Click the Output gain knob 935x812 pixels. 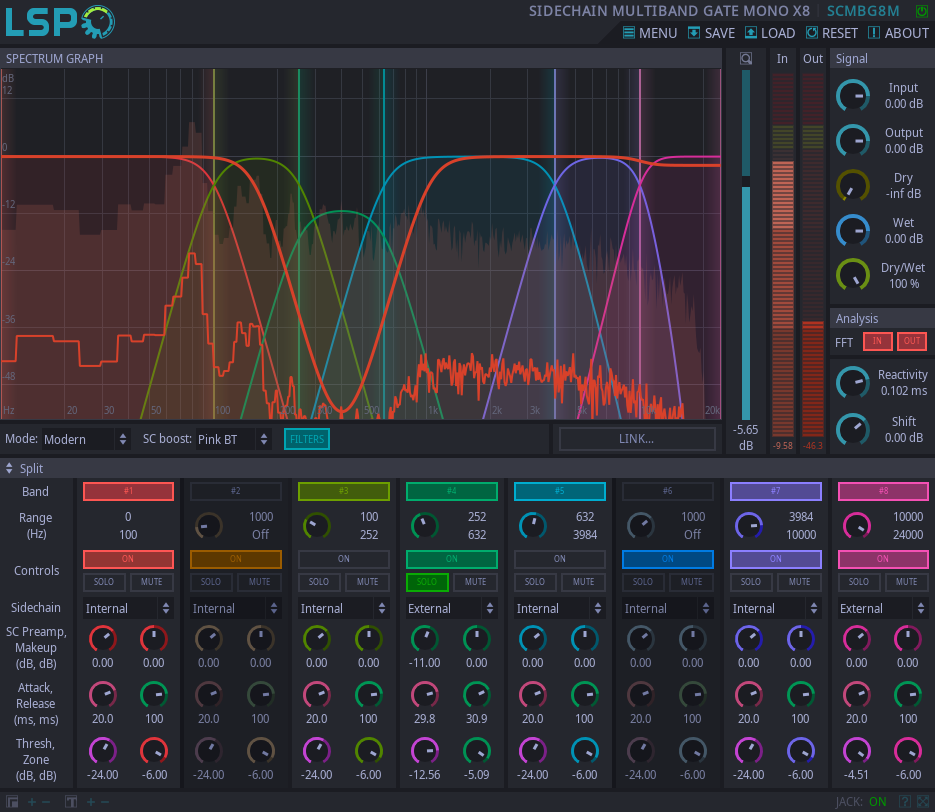tap(853, 141)
